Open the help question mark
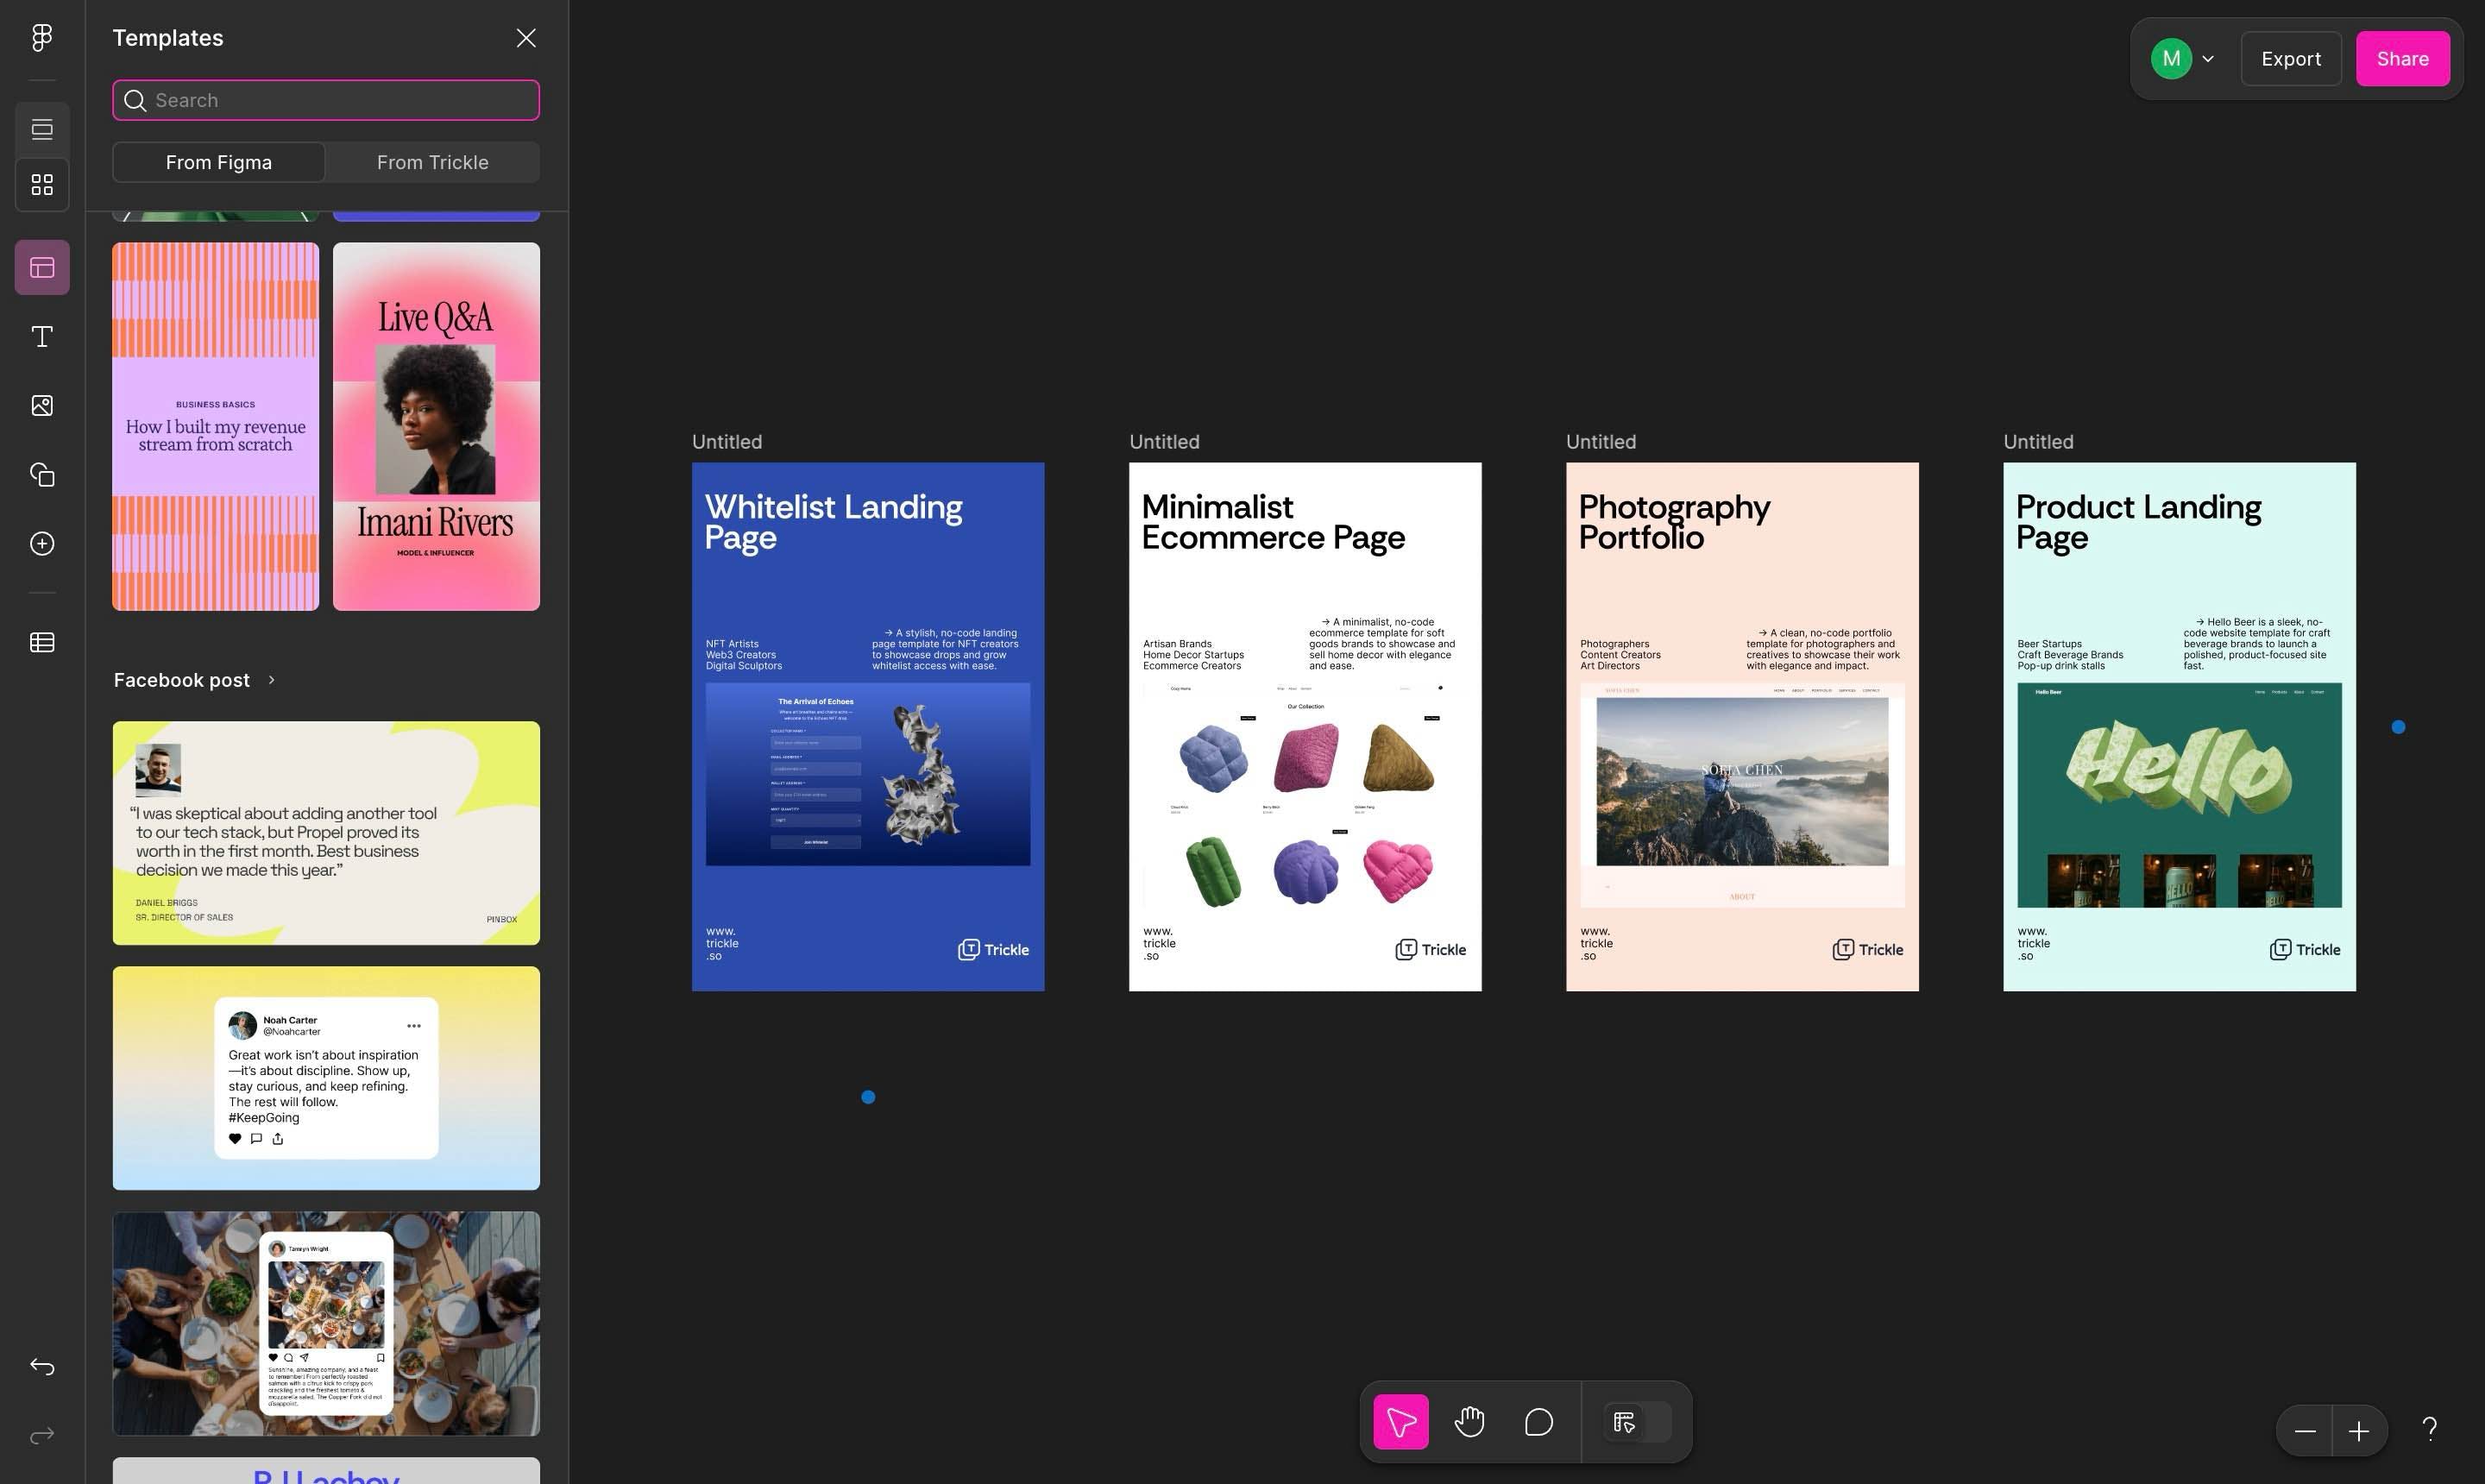2485x1484 pixels. pyautogui.click(x=2429, y=1430)
